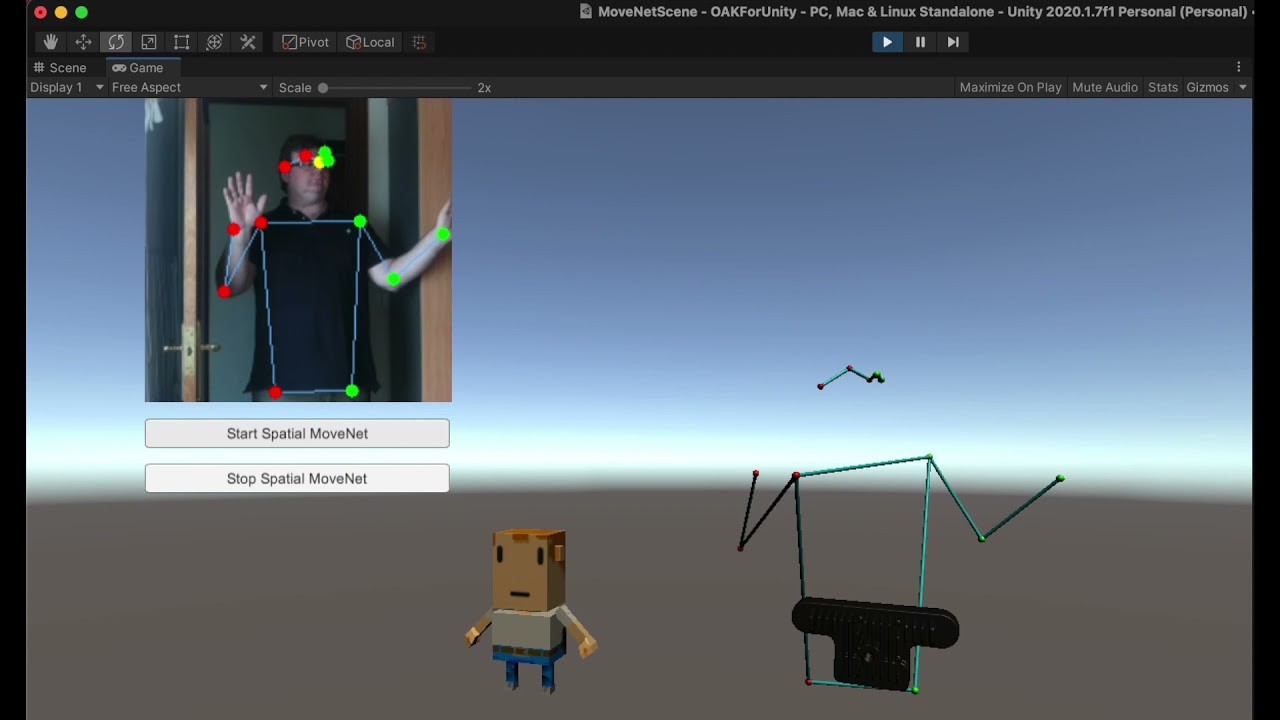Click the black OAK device model
The width and height of the screenshot is (1280, 720).
(x=875, y=643)
